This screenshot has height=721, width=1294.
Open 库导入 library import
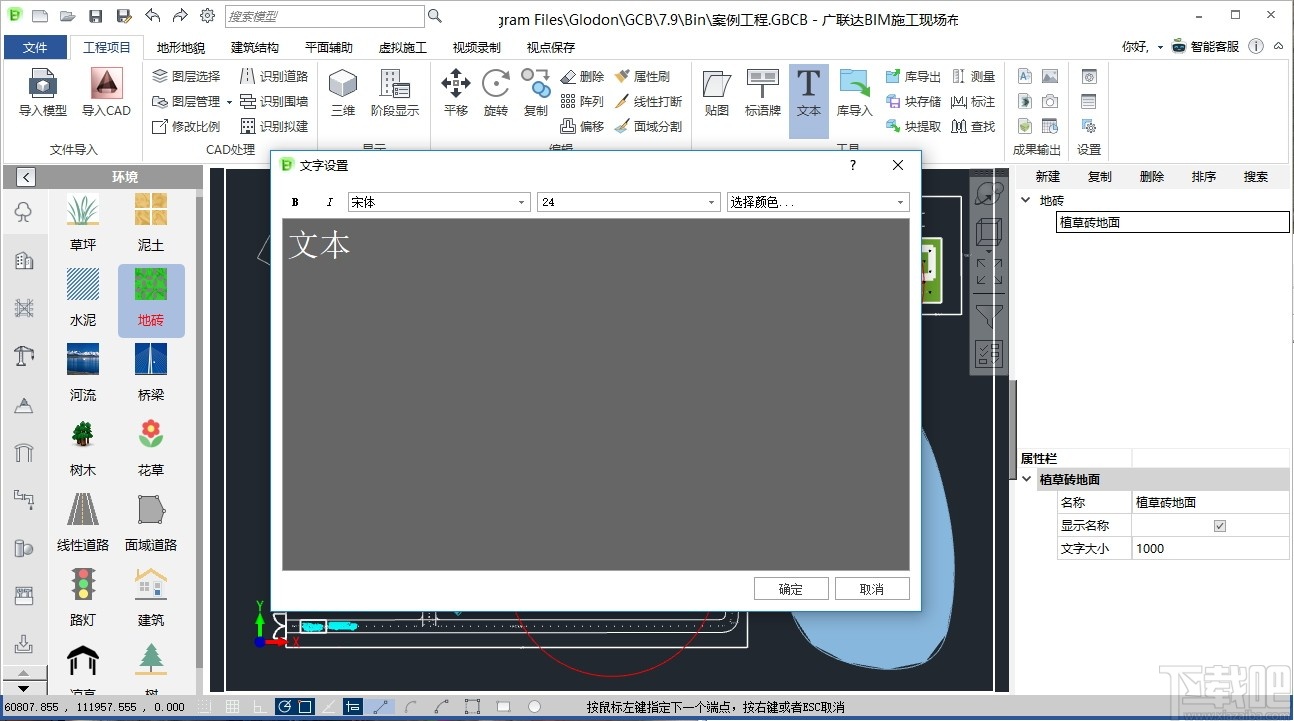(855, 93)
